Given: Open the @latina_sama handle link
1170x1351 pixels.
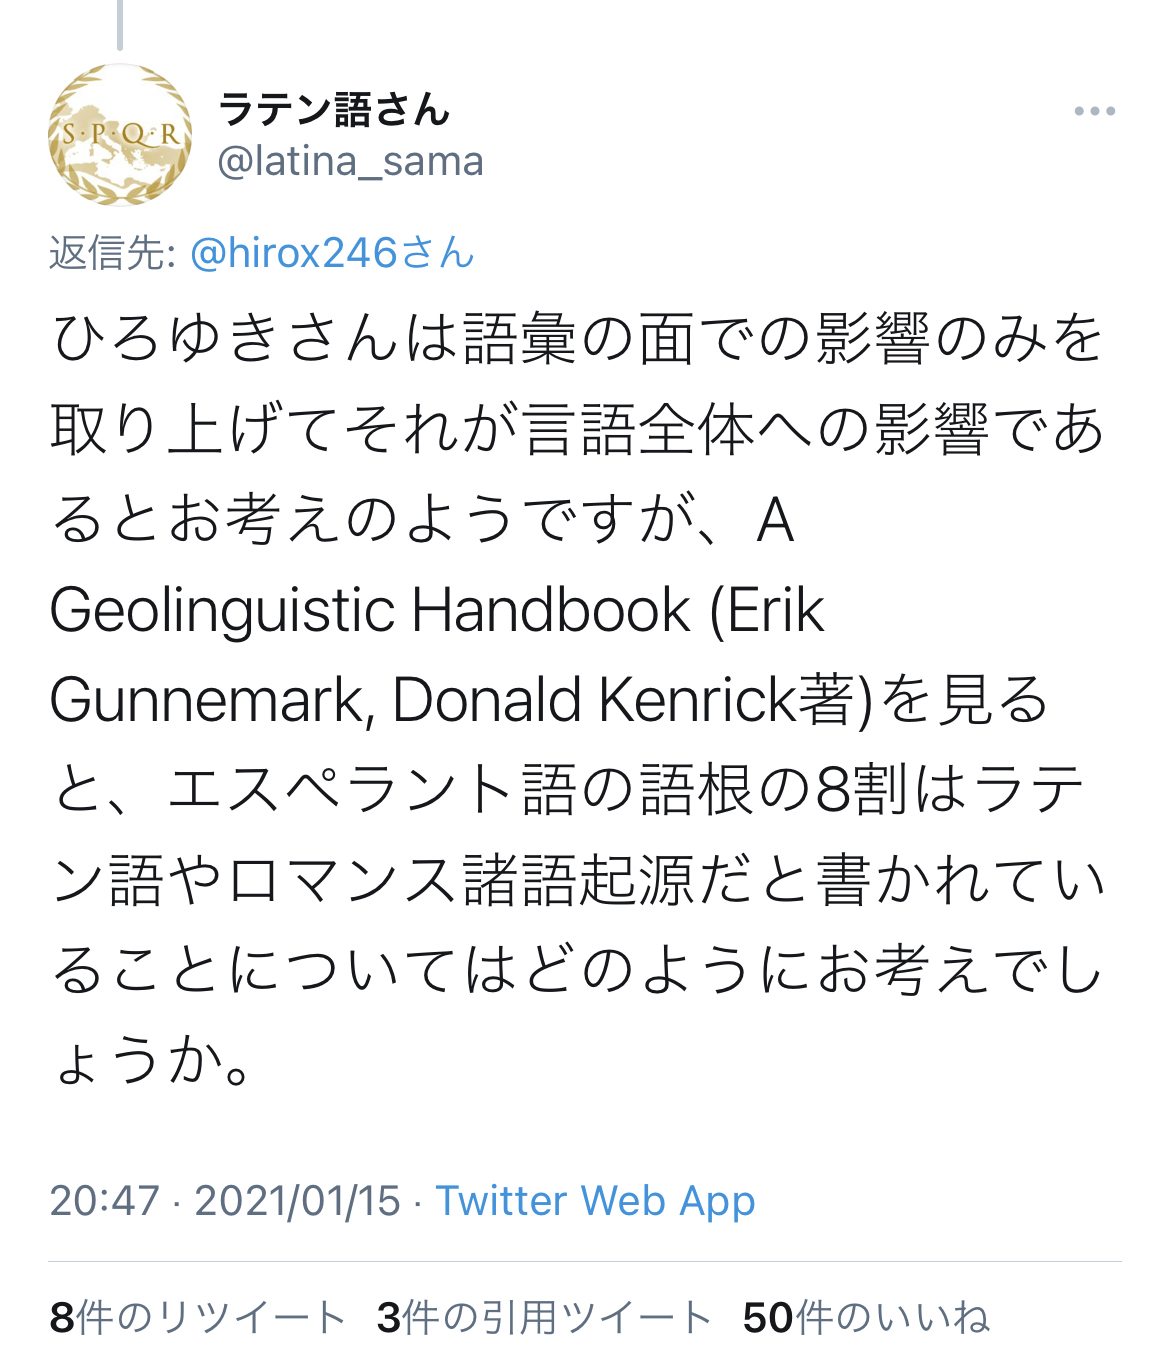Looking at the screenshot, I should click(350, 161).
